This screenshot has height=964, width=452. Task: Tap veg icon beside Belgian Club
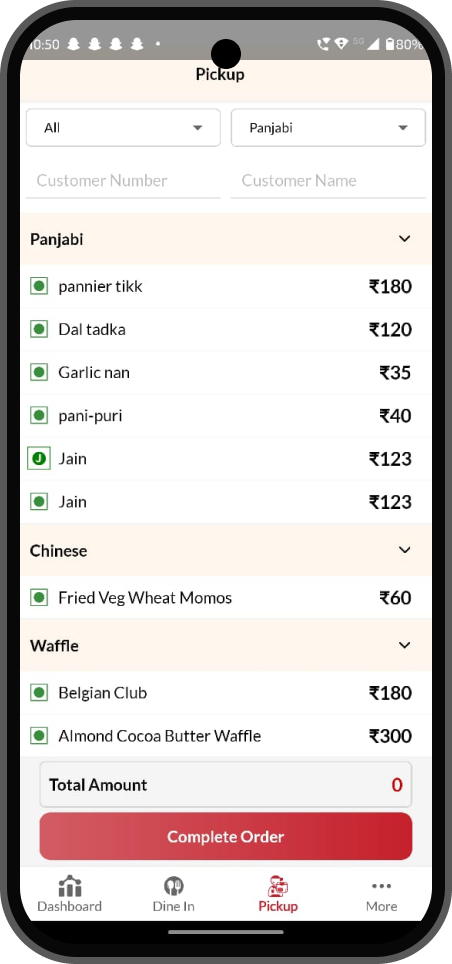pos(39,693)
